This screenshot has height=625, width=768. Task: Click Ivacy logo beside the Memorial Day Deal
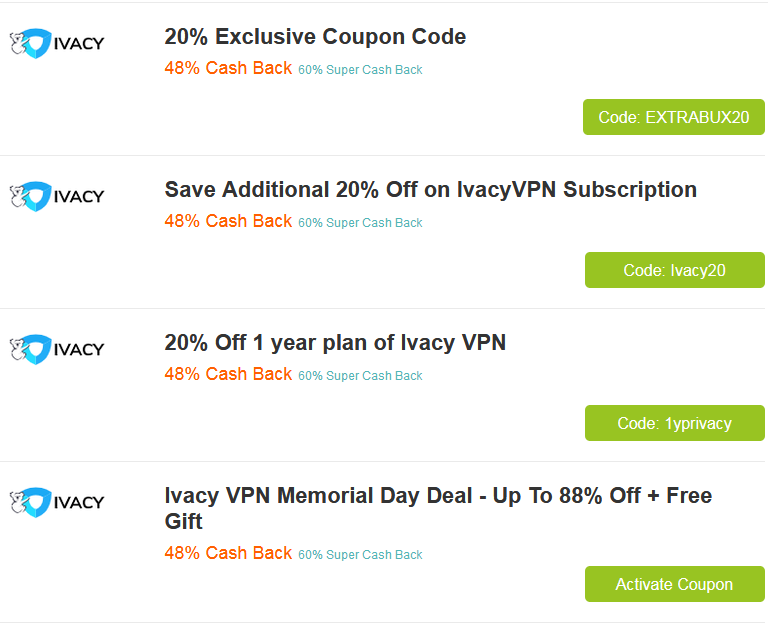[x=57, y=501]
